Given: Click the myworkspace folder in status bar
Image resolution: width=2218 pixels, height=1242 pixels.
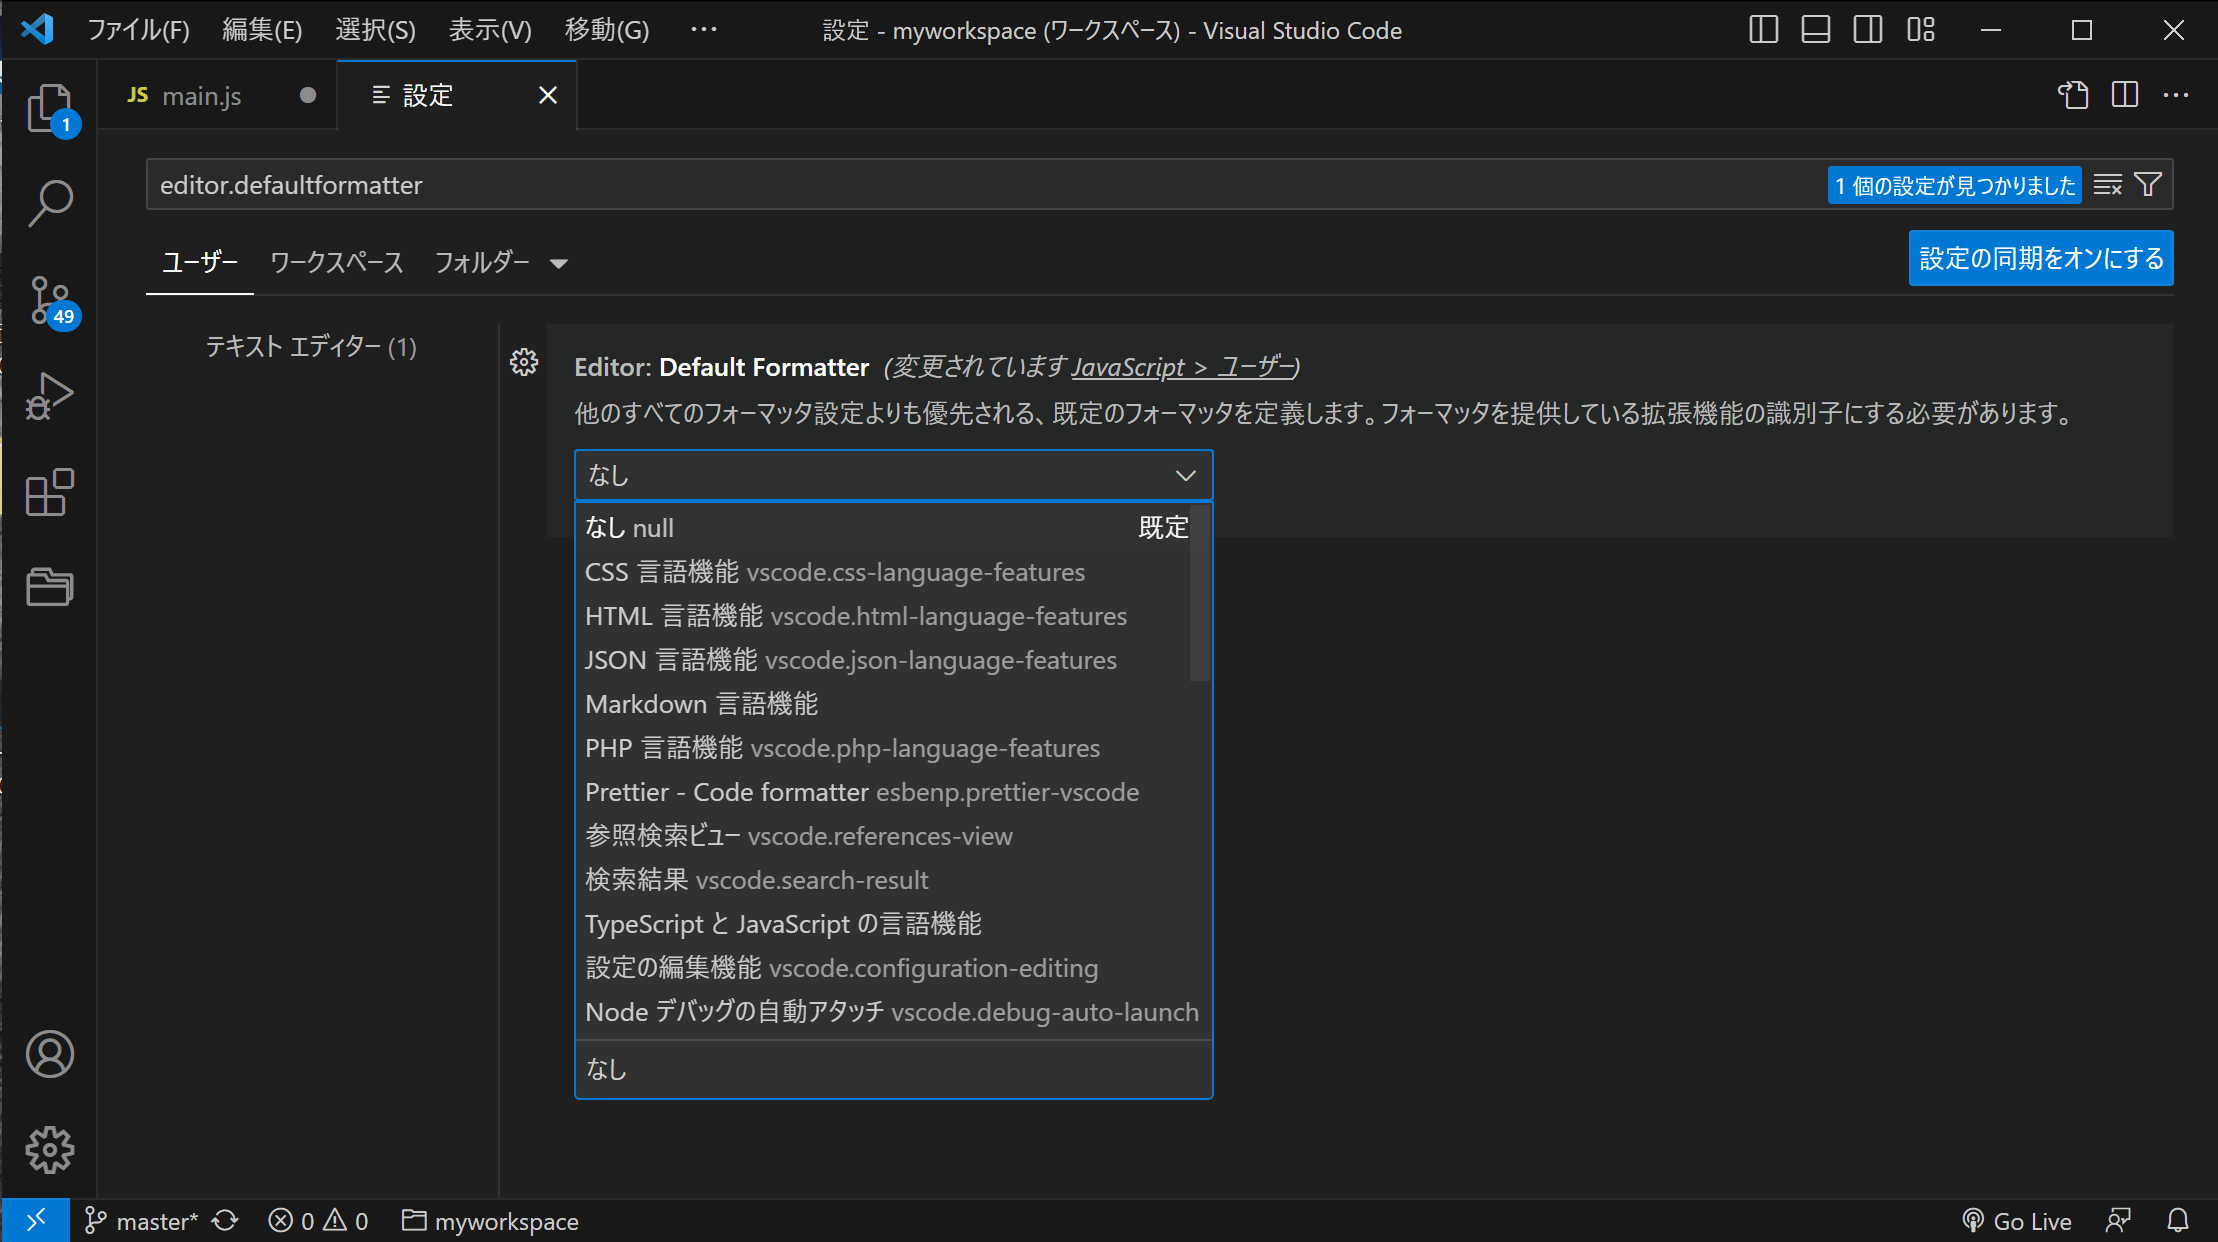Looking at the screenshot, I should pyautogui.click(x=491, y=1221).
